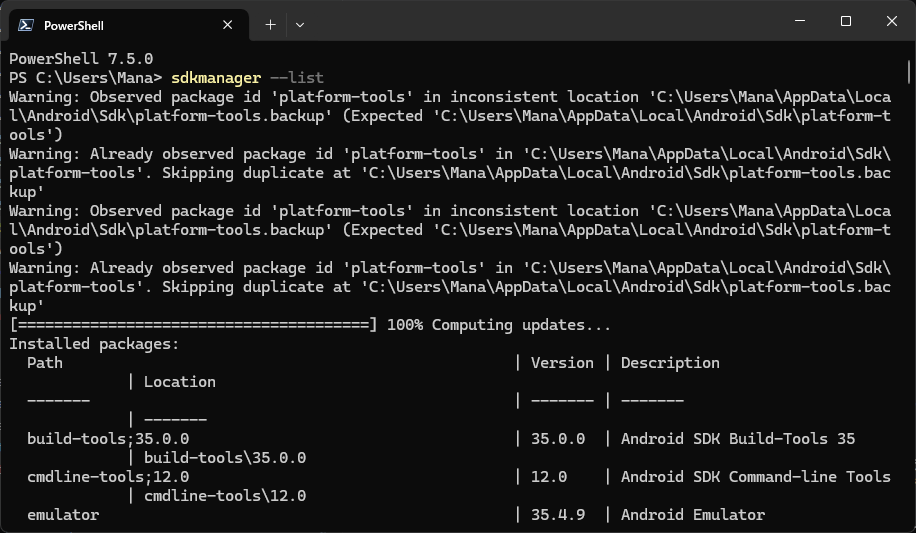916x533 pixels.
Task: Click the 'Path' column header
Action: tap(45, 363)
